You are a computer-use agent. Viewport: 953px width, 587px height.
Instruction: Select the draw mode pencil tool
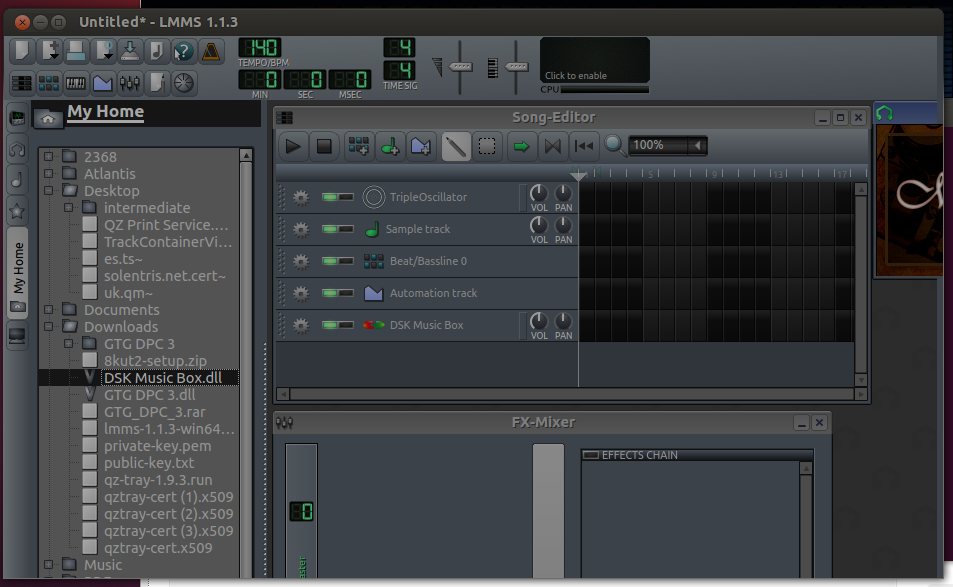(x=455, y=146)
